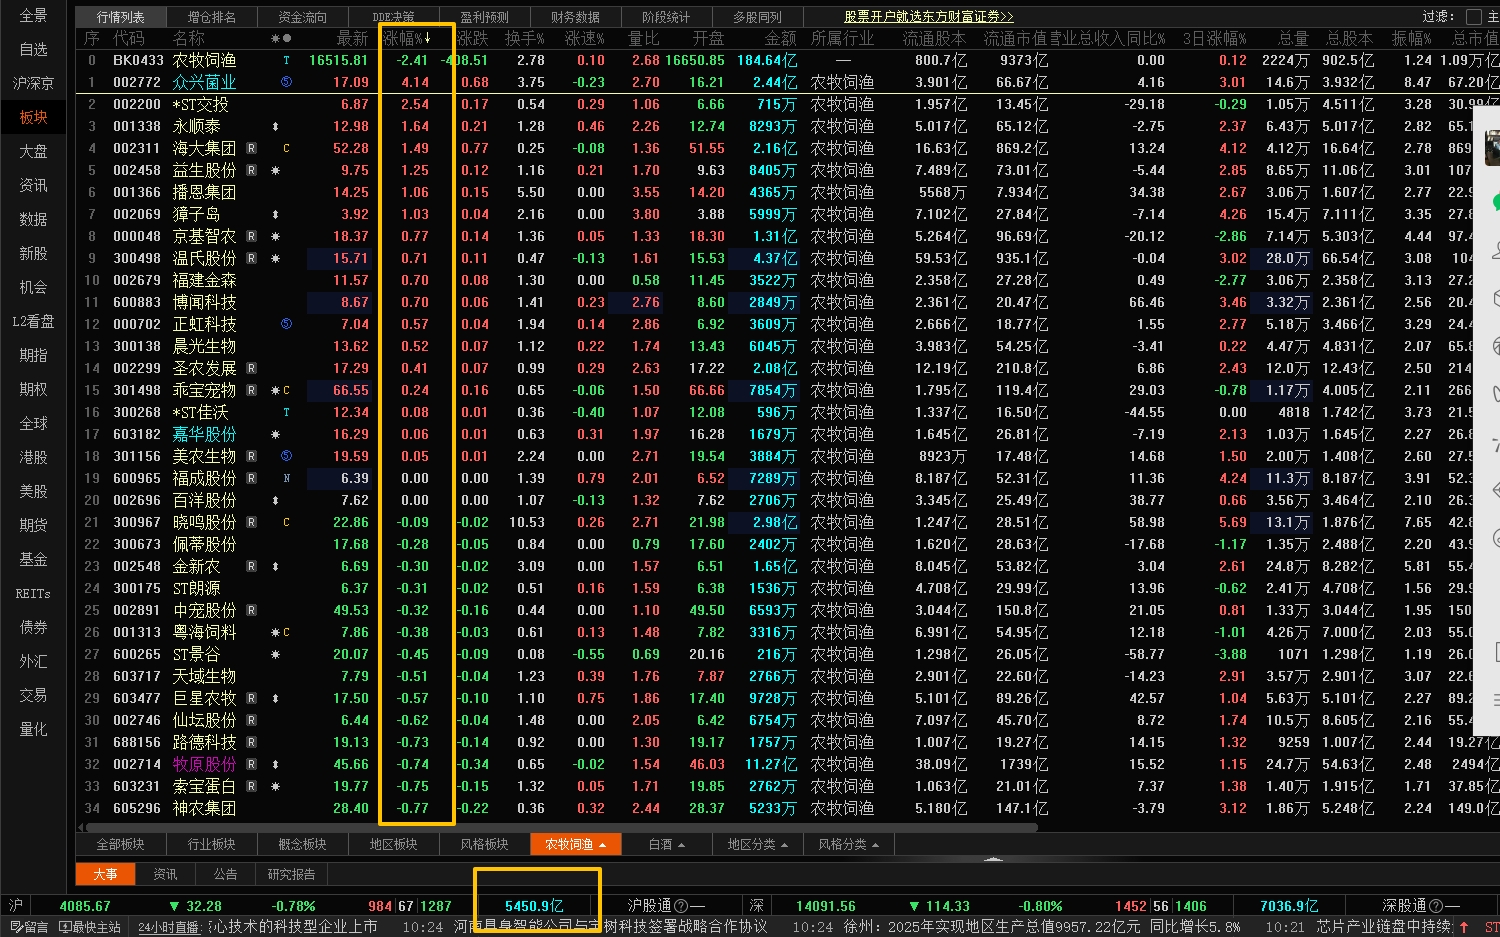1500x937 pixels.
Task: Click the N marker icon in 福成股份 row
Action: click(x=286, y=478)
